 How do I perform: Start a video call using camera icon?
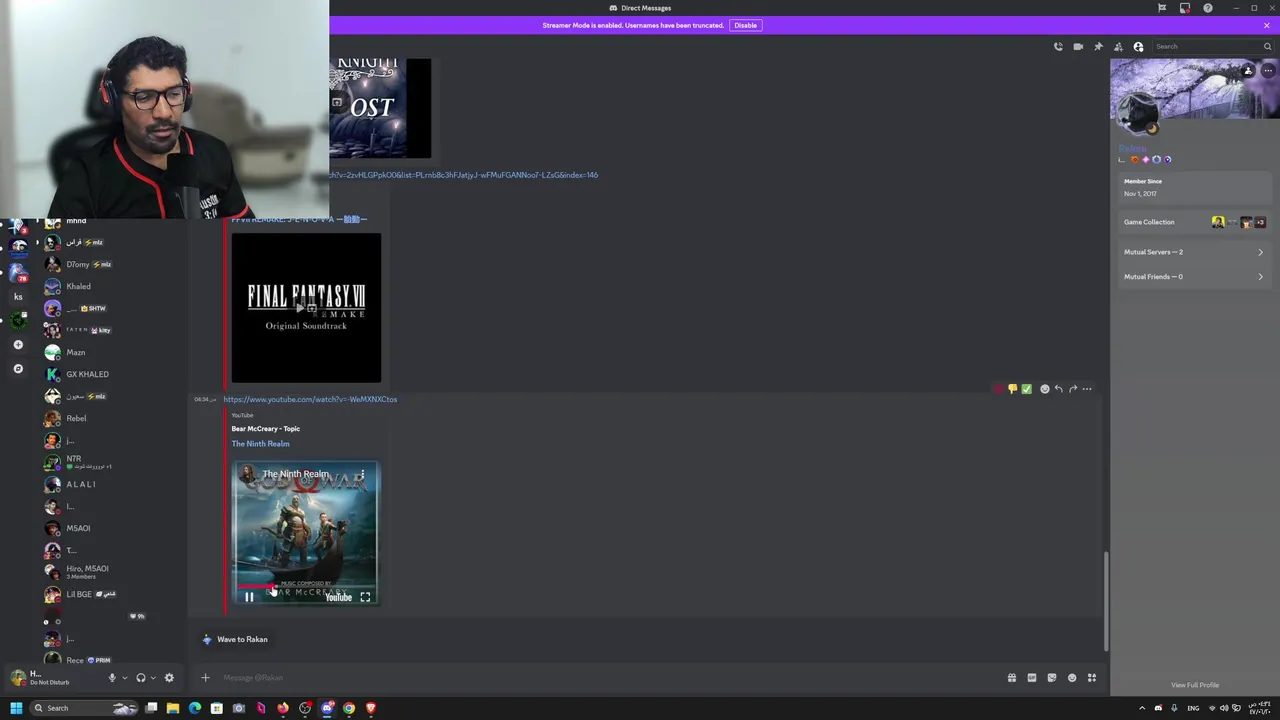pyautogui.click(x=1078, y=46)
